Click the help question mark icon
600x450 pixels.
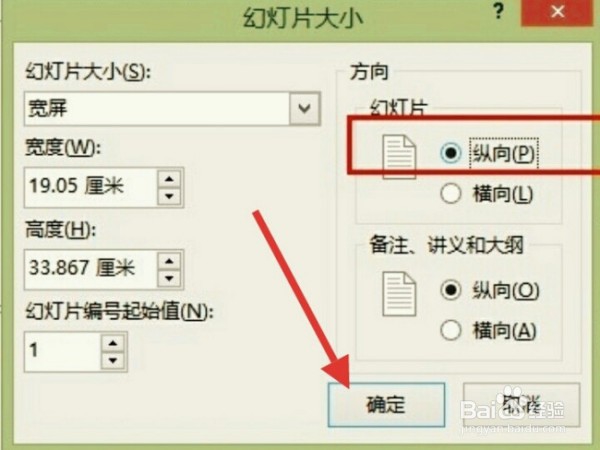498,11
